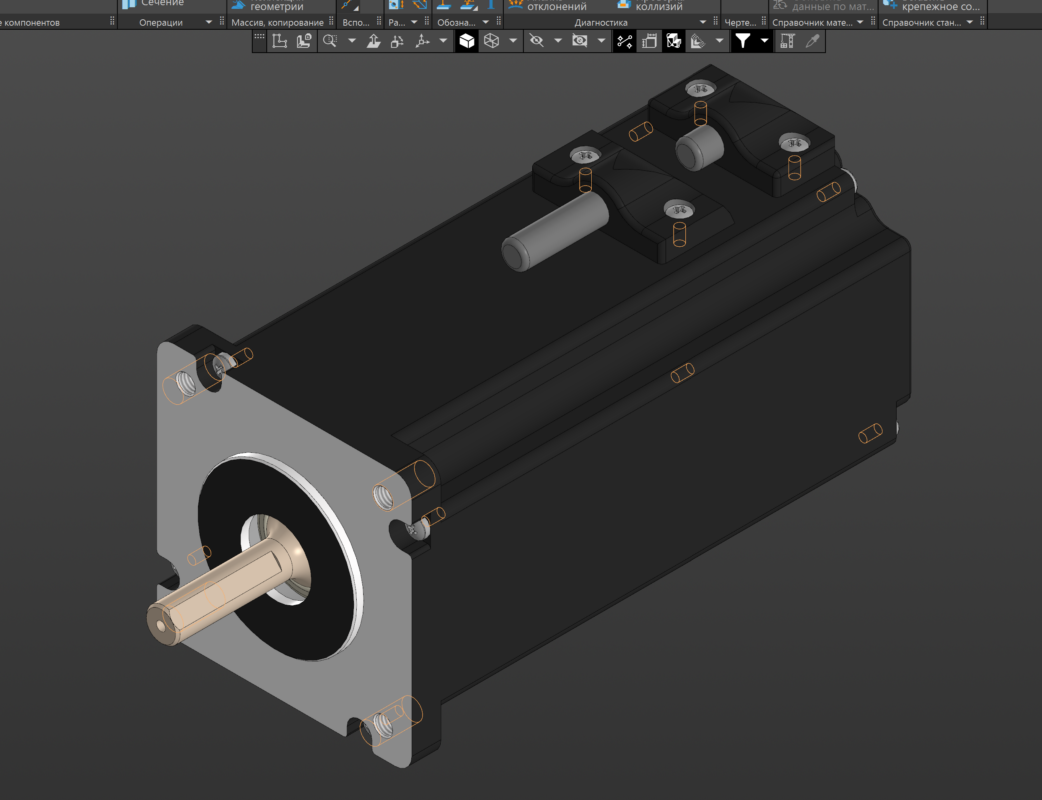Screen dimensions: 1042x800
Task: Click the rotate view icon
Action: click(x=397, y=41)
